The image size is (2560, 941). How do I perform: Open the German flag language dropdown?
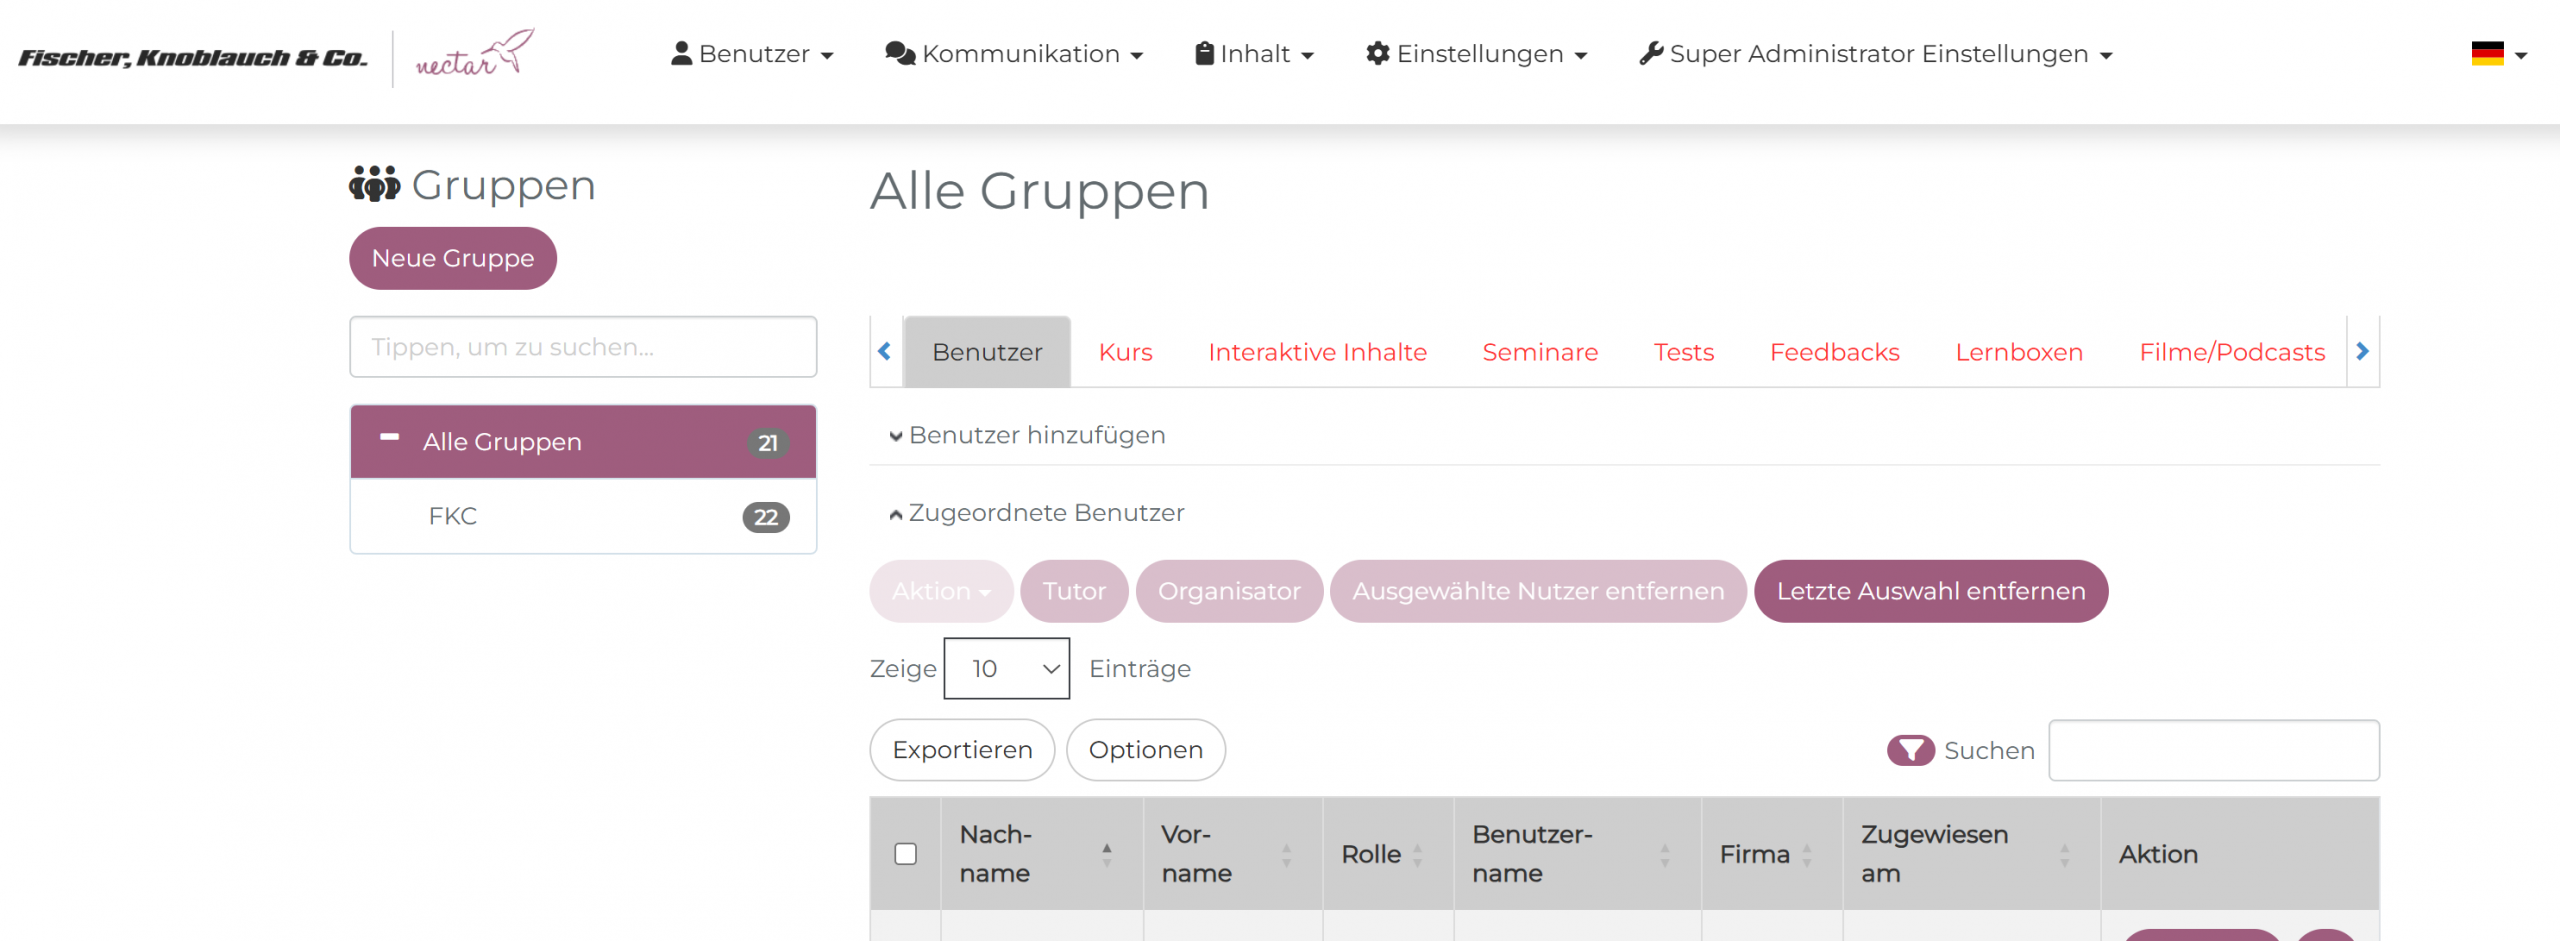[2498, 54]
